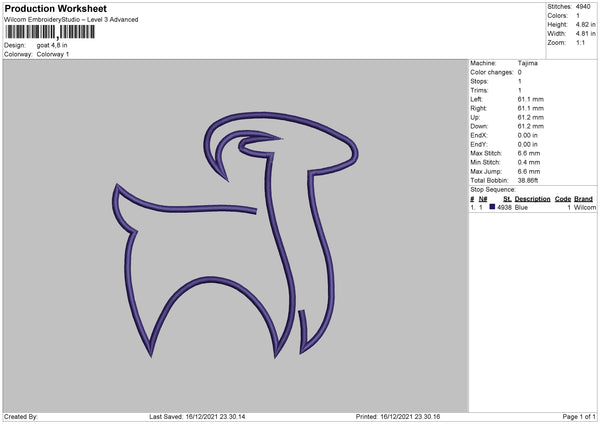Screen dimensions: 600x424
Task: Click the Height value 4.82 in
Action: [585, 24]
